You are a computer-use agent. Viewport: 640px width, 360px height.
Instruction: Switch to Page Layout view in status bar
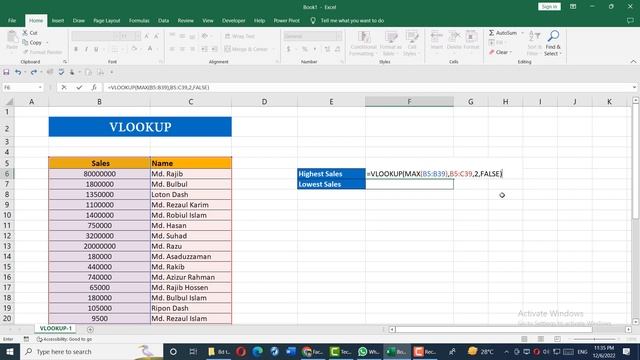tap(541, 339)
